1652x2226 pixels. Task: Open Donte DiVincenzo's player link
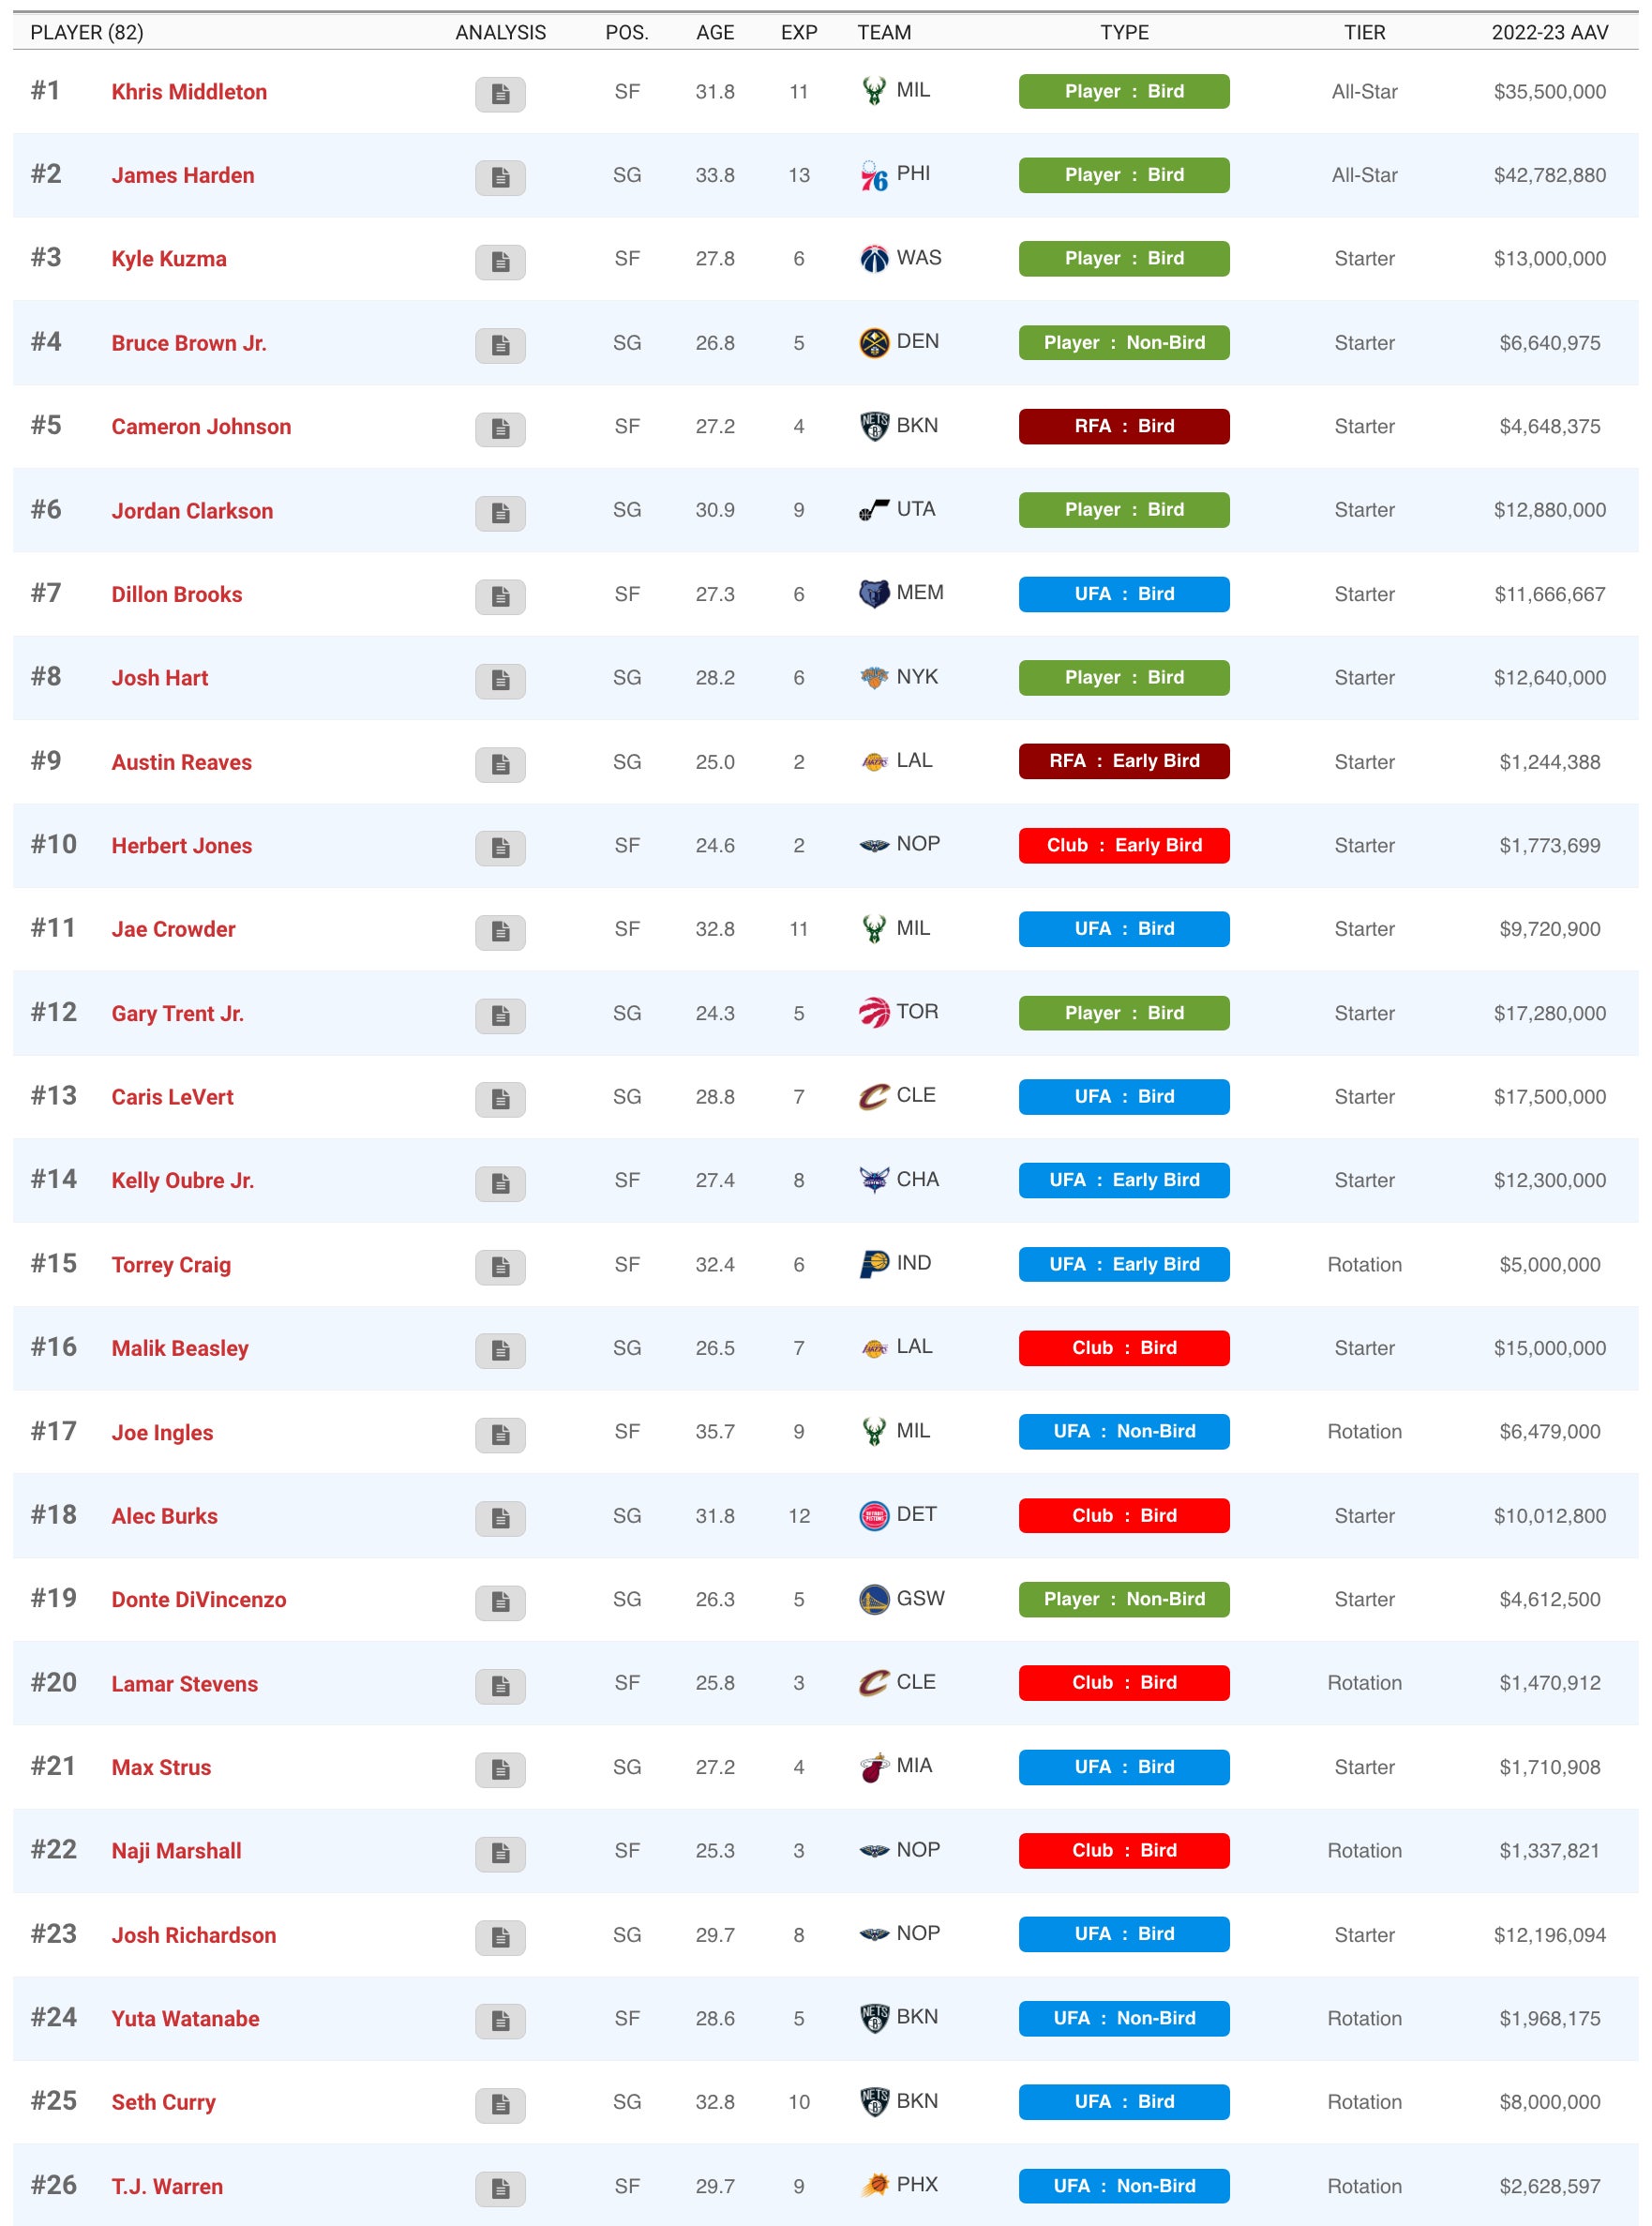[x=199, y=1600]
